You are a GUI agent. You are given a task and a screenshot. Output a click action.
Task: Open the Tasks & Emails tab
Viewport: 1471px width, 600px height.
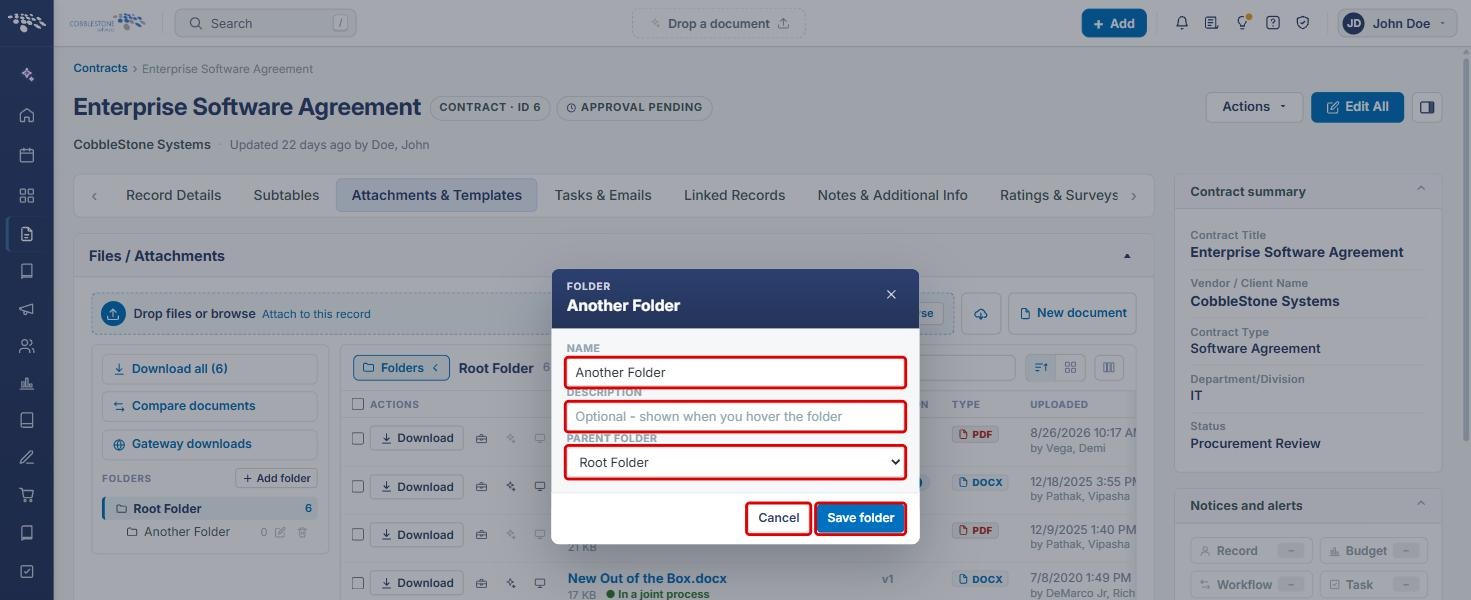coord(603,195)
